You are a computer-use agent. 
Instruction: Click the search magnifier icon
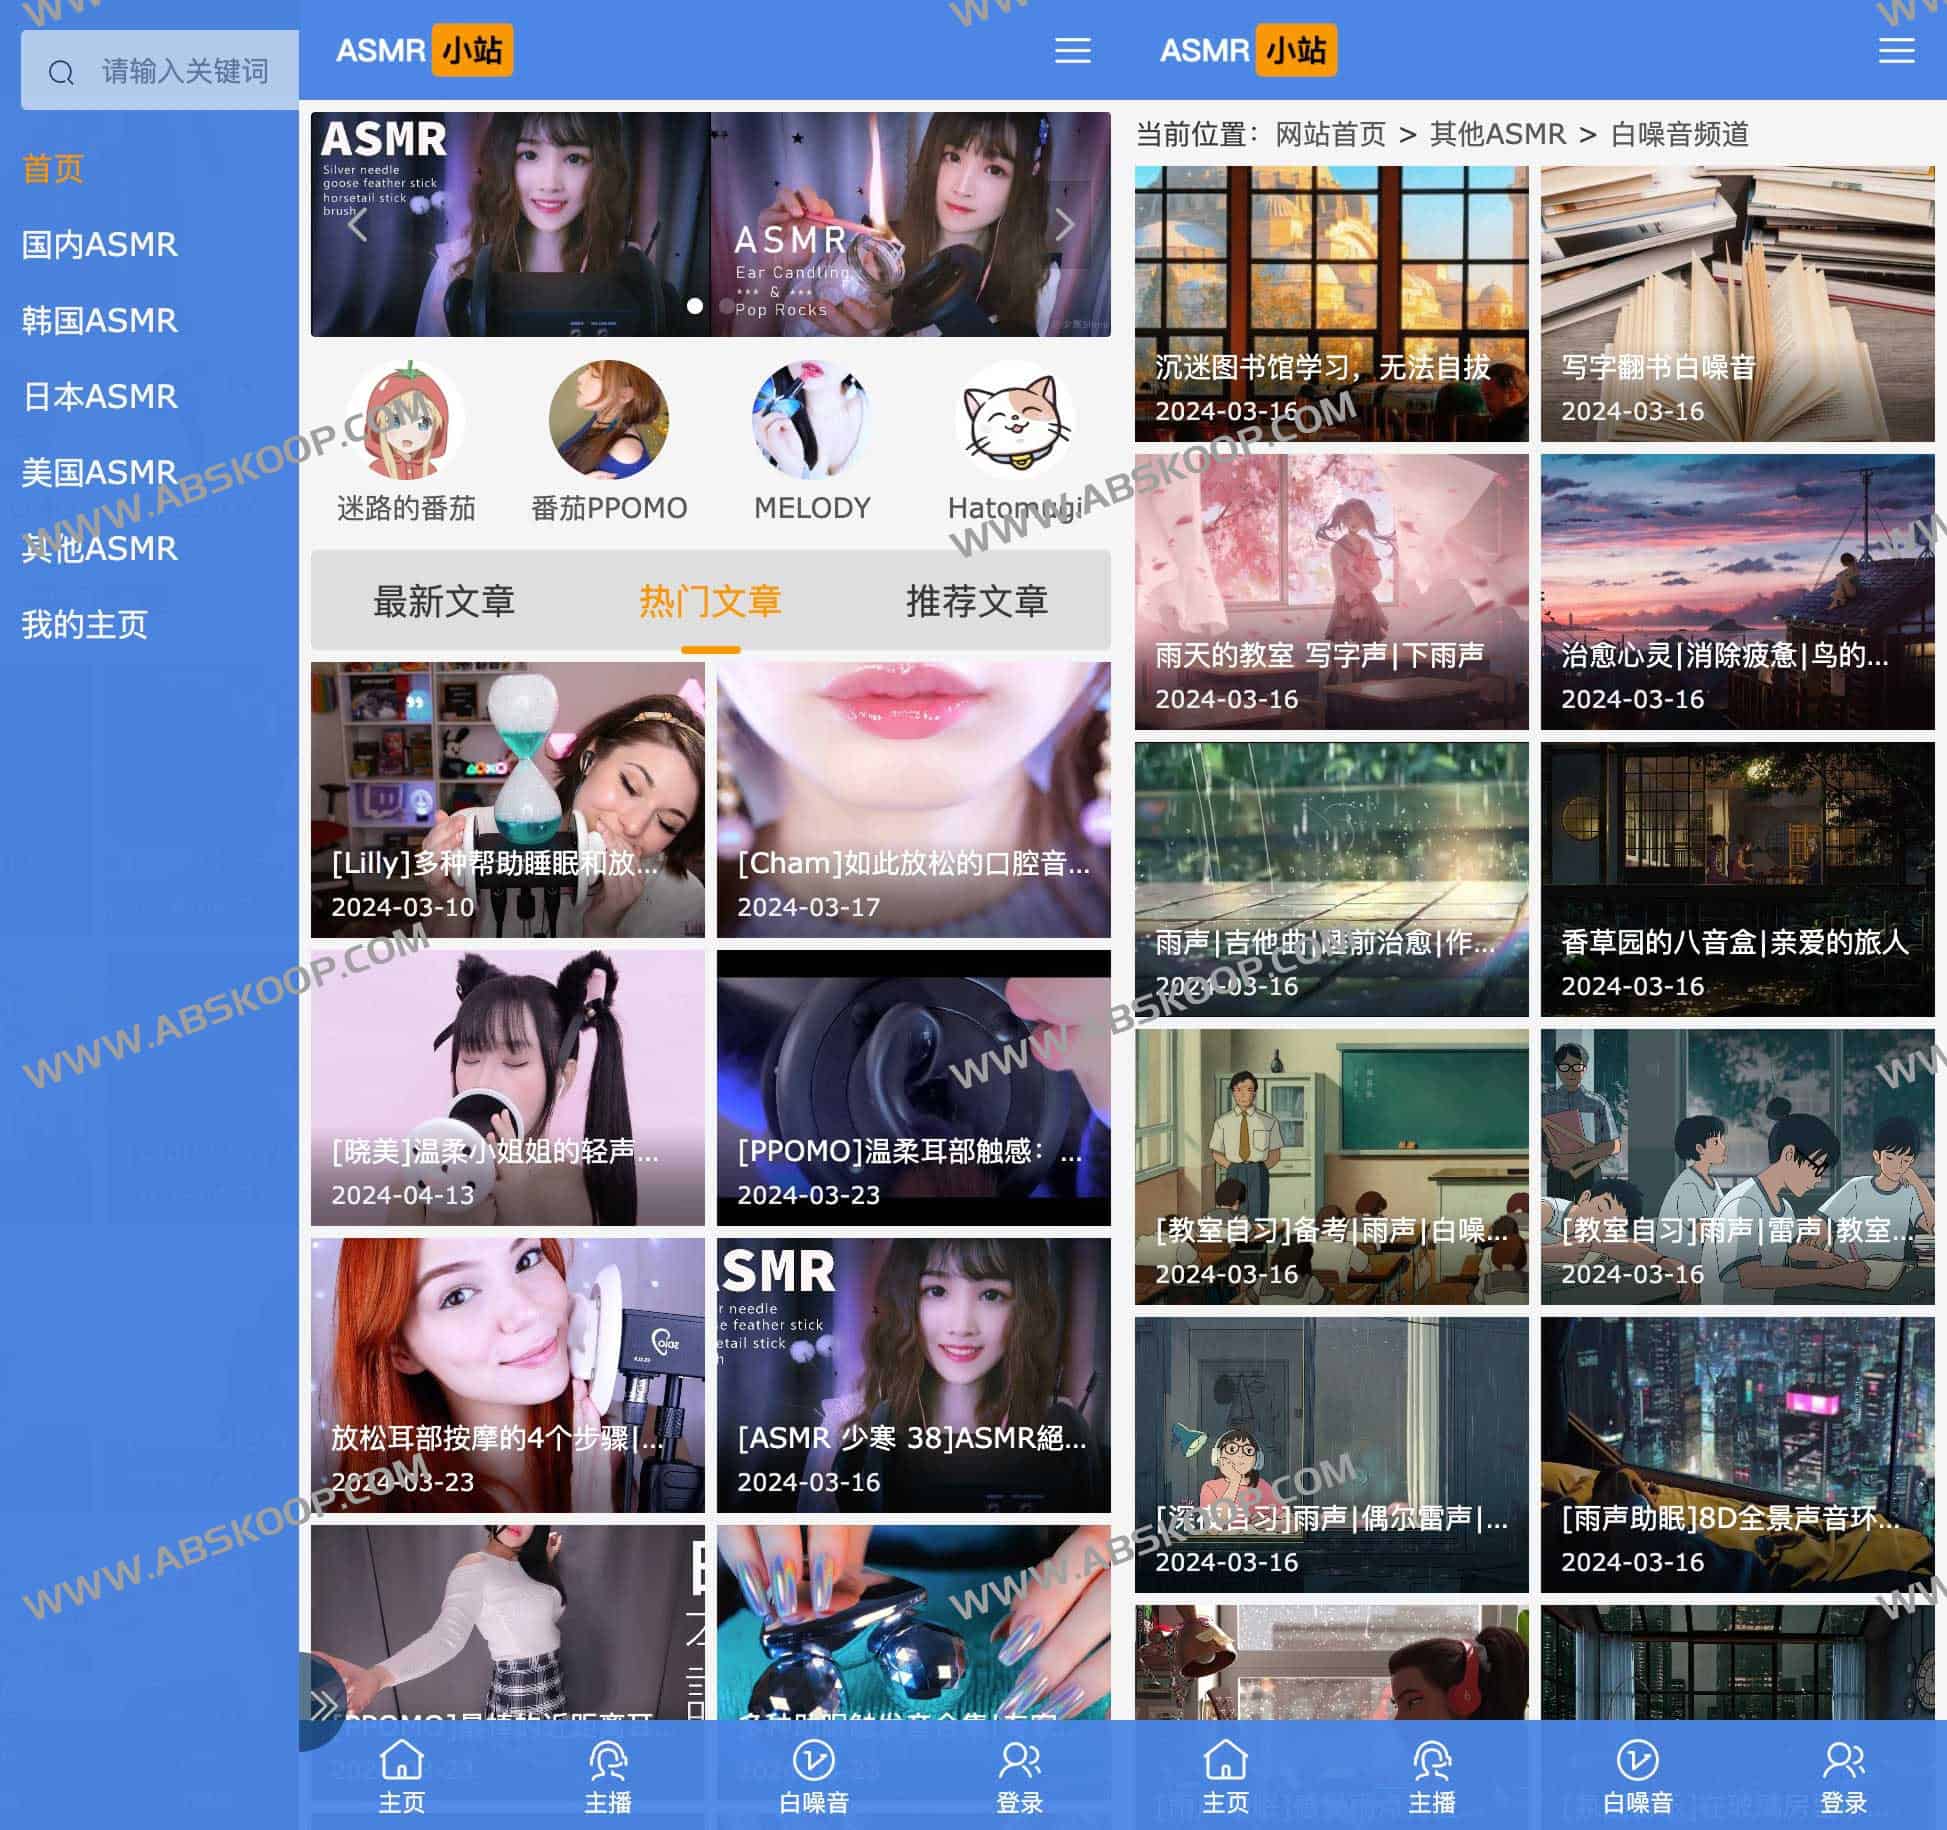62,70
